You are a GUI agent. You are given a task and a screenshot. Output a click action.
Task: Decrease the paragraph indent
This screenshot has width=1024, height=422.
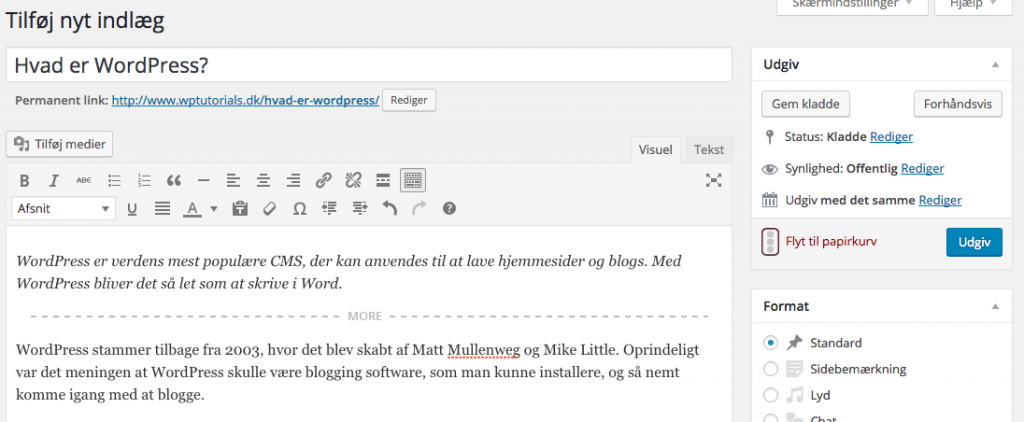[x=330, y=209]
